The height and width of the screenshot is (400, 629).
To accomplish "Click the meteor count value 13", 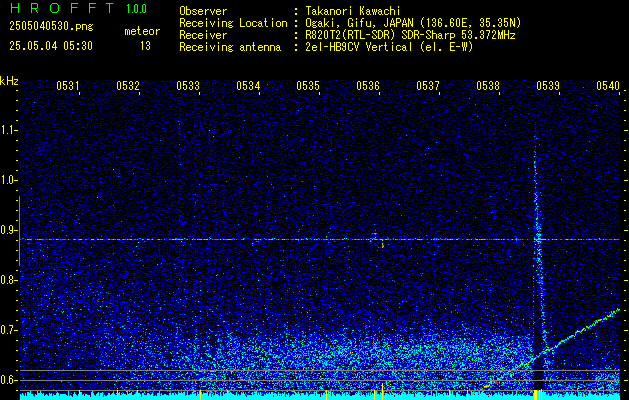I will (145, 46).
